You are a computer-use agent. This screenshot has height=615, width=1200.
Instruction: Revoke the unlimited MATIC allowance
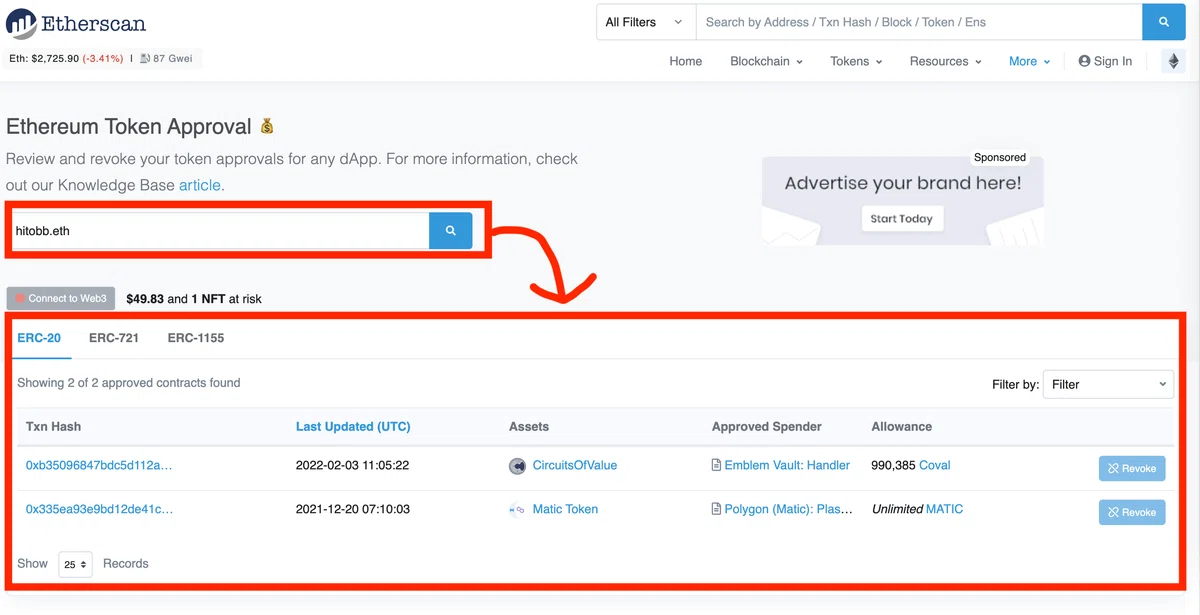[x=1132, y=512]
